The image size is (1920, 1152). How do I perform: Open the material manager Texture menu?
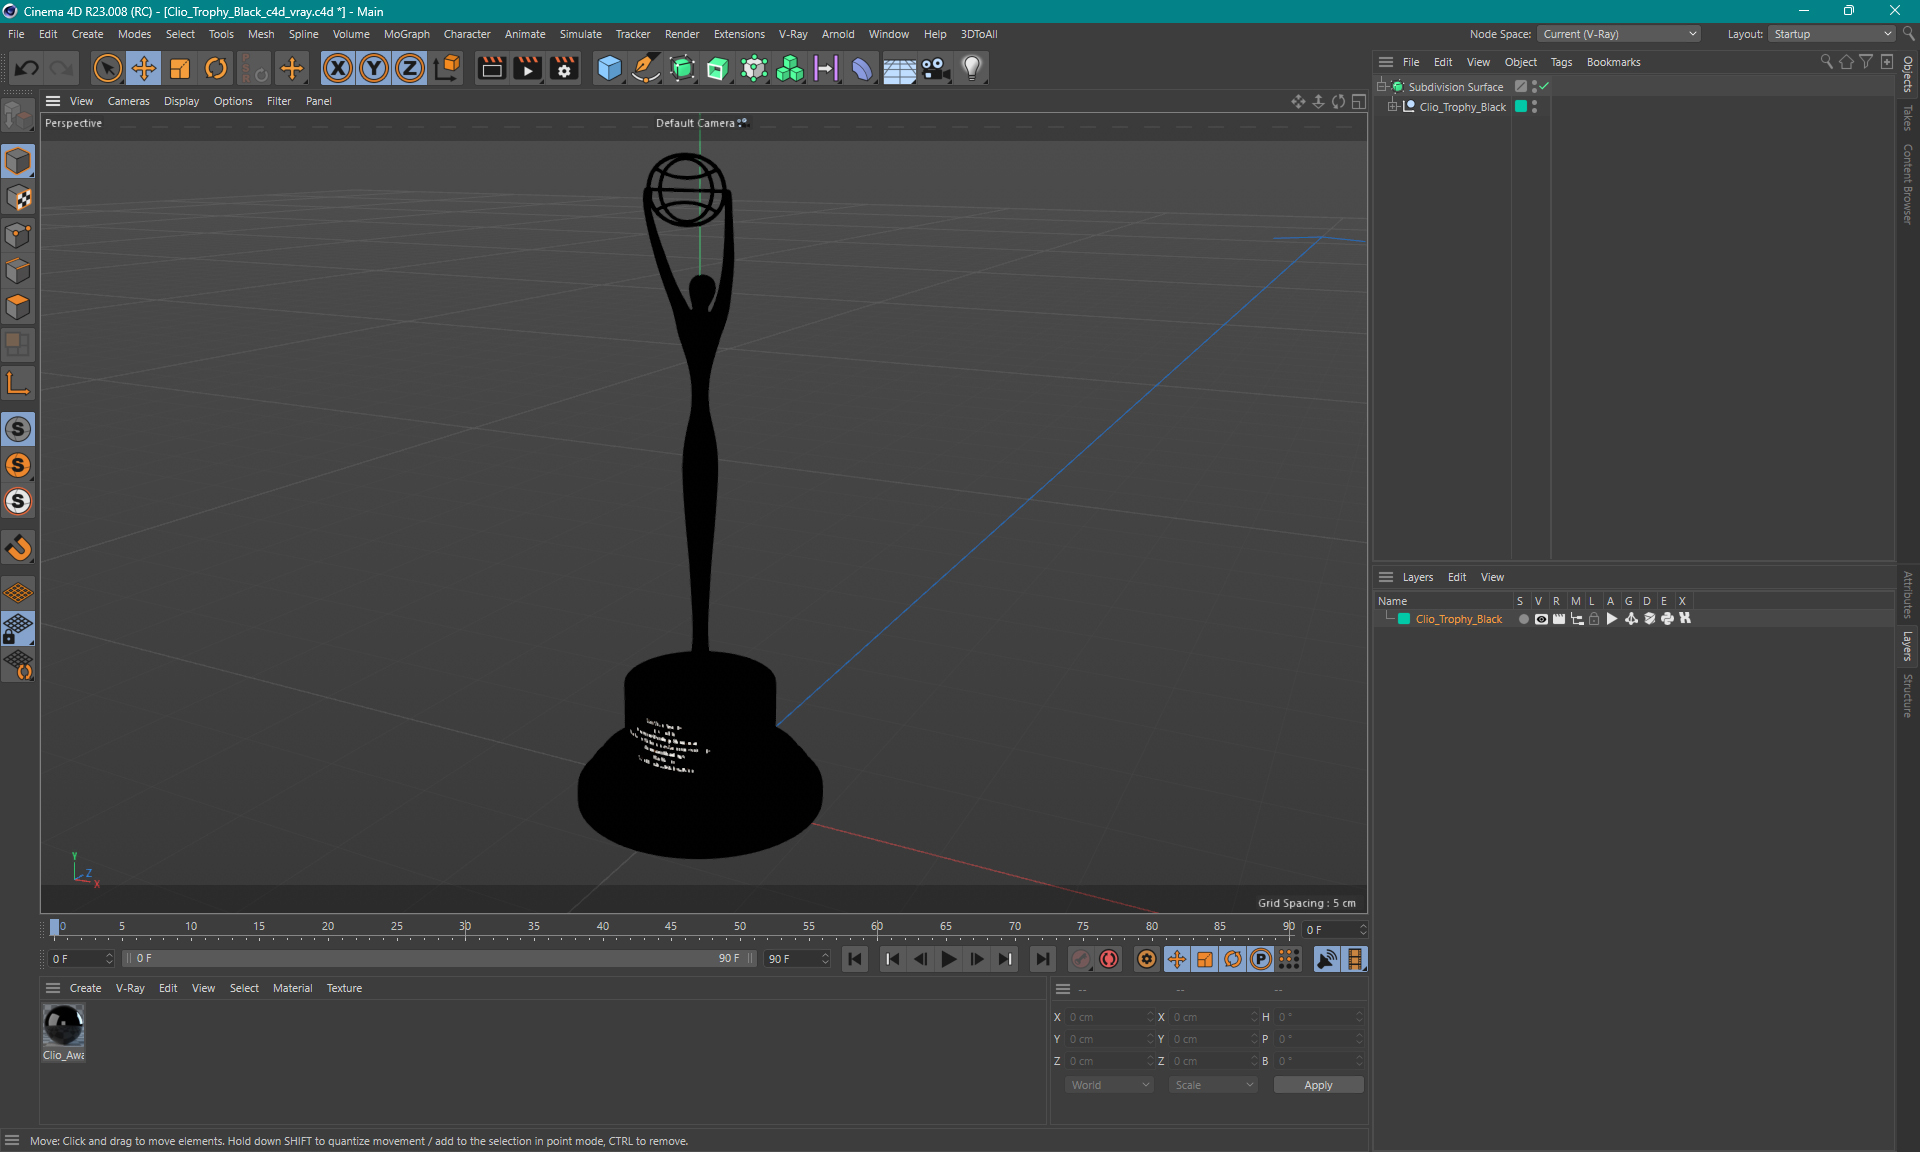click(344, 988)
